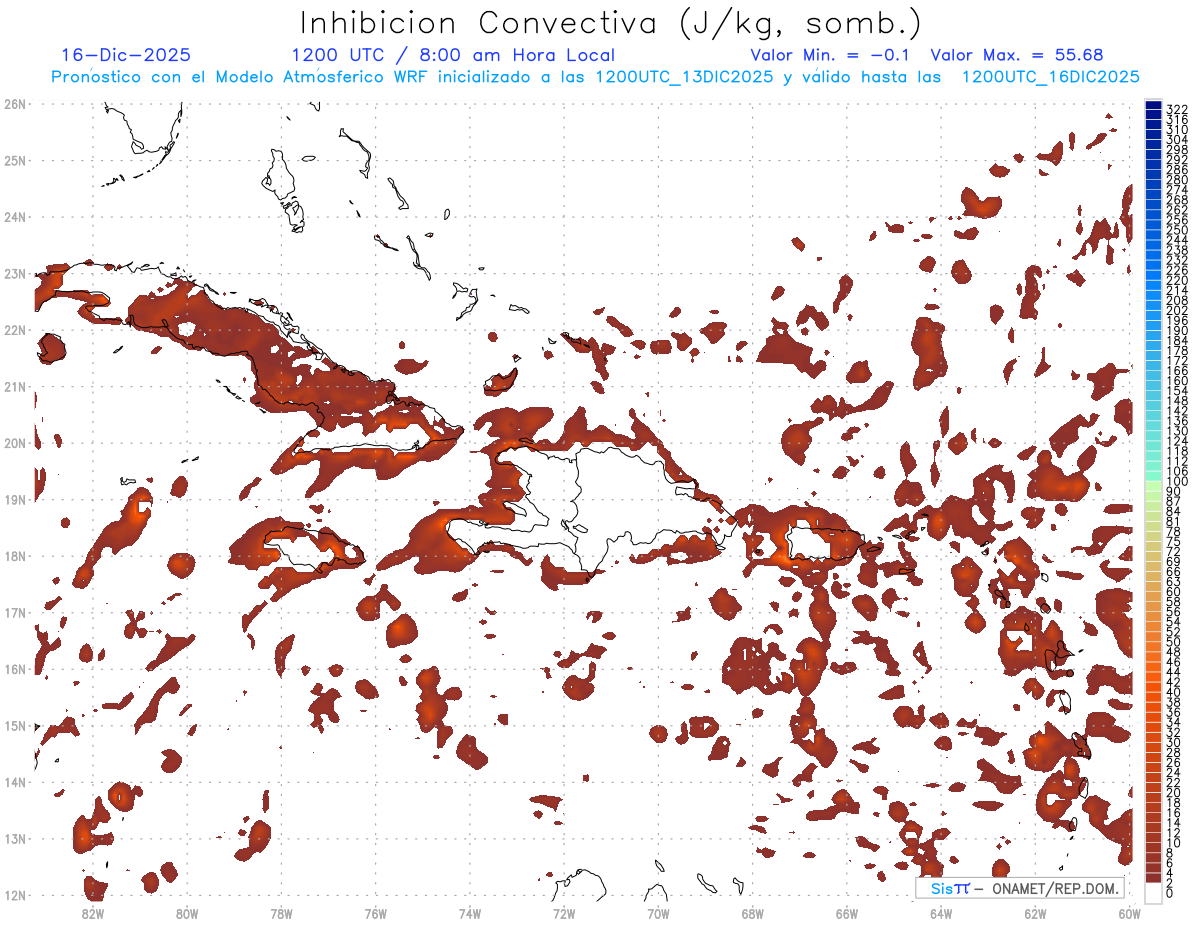Click the 21N latitude label
Viewport: 1200px width, 927px height.
15,386
